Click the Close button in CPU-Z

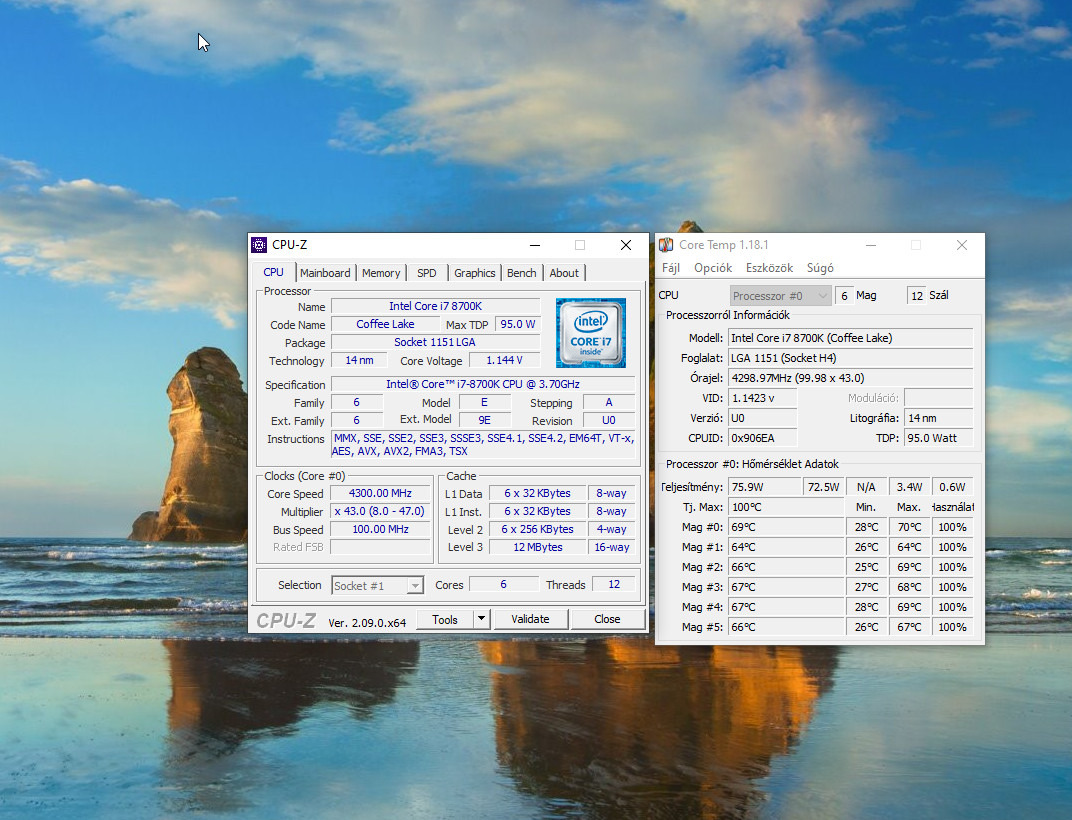607,619
